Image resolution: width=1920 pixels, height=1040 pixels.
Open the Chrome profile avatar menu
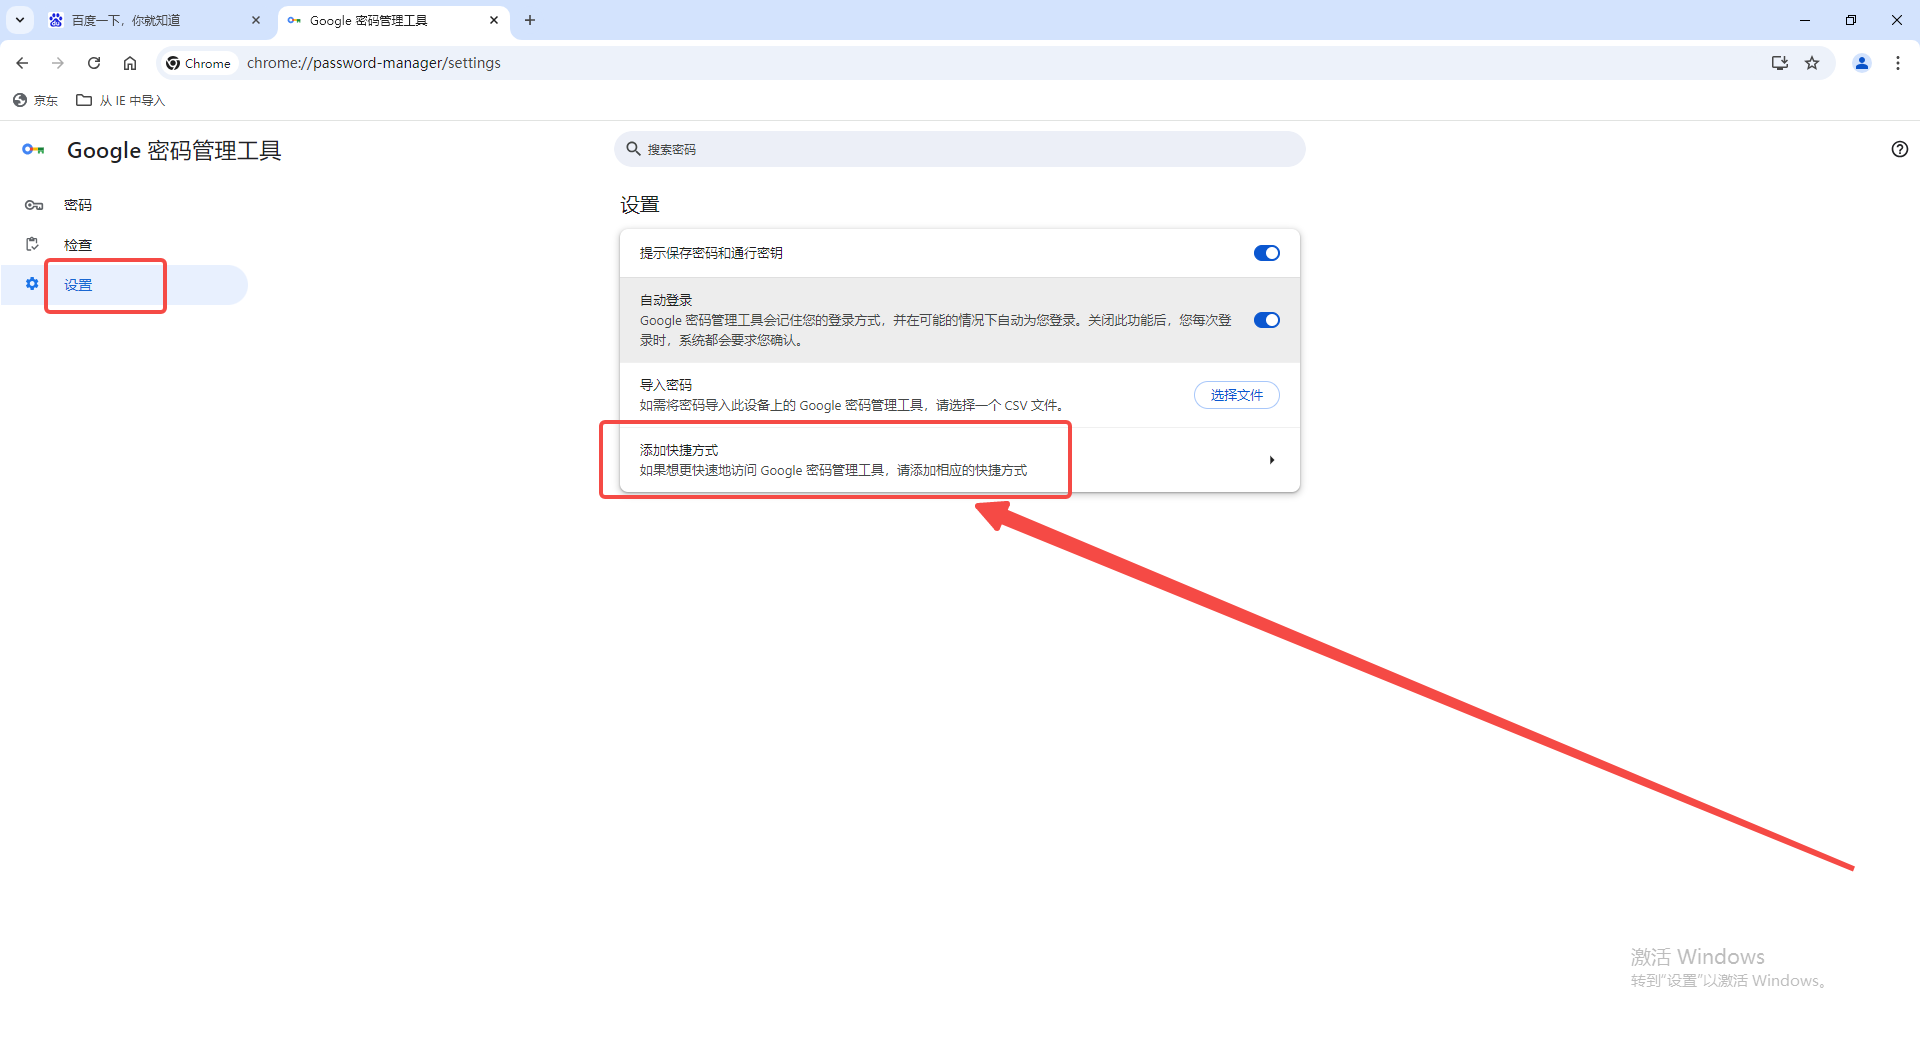coord(1862,63)
